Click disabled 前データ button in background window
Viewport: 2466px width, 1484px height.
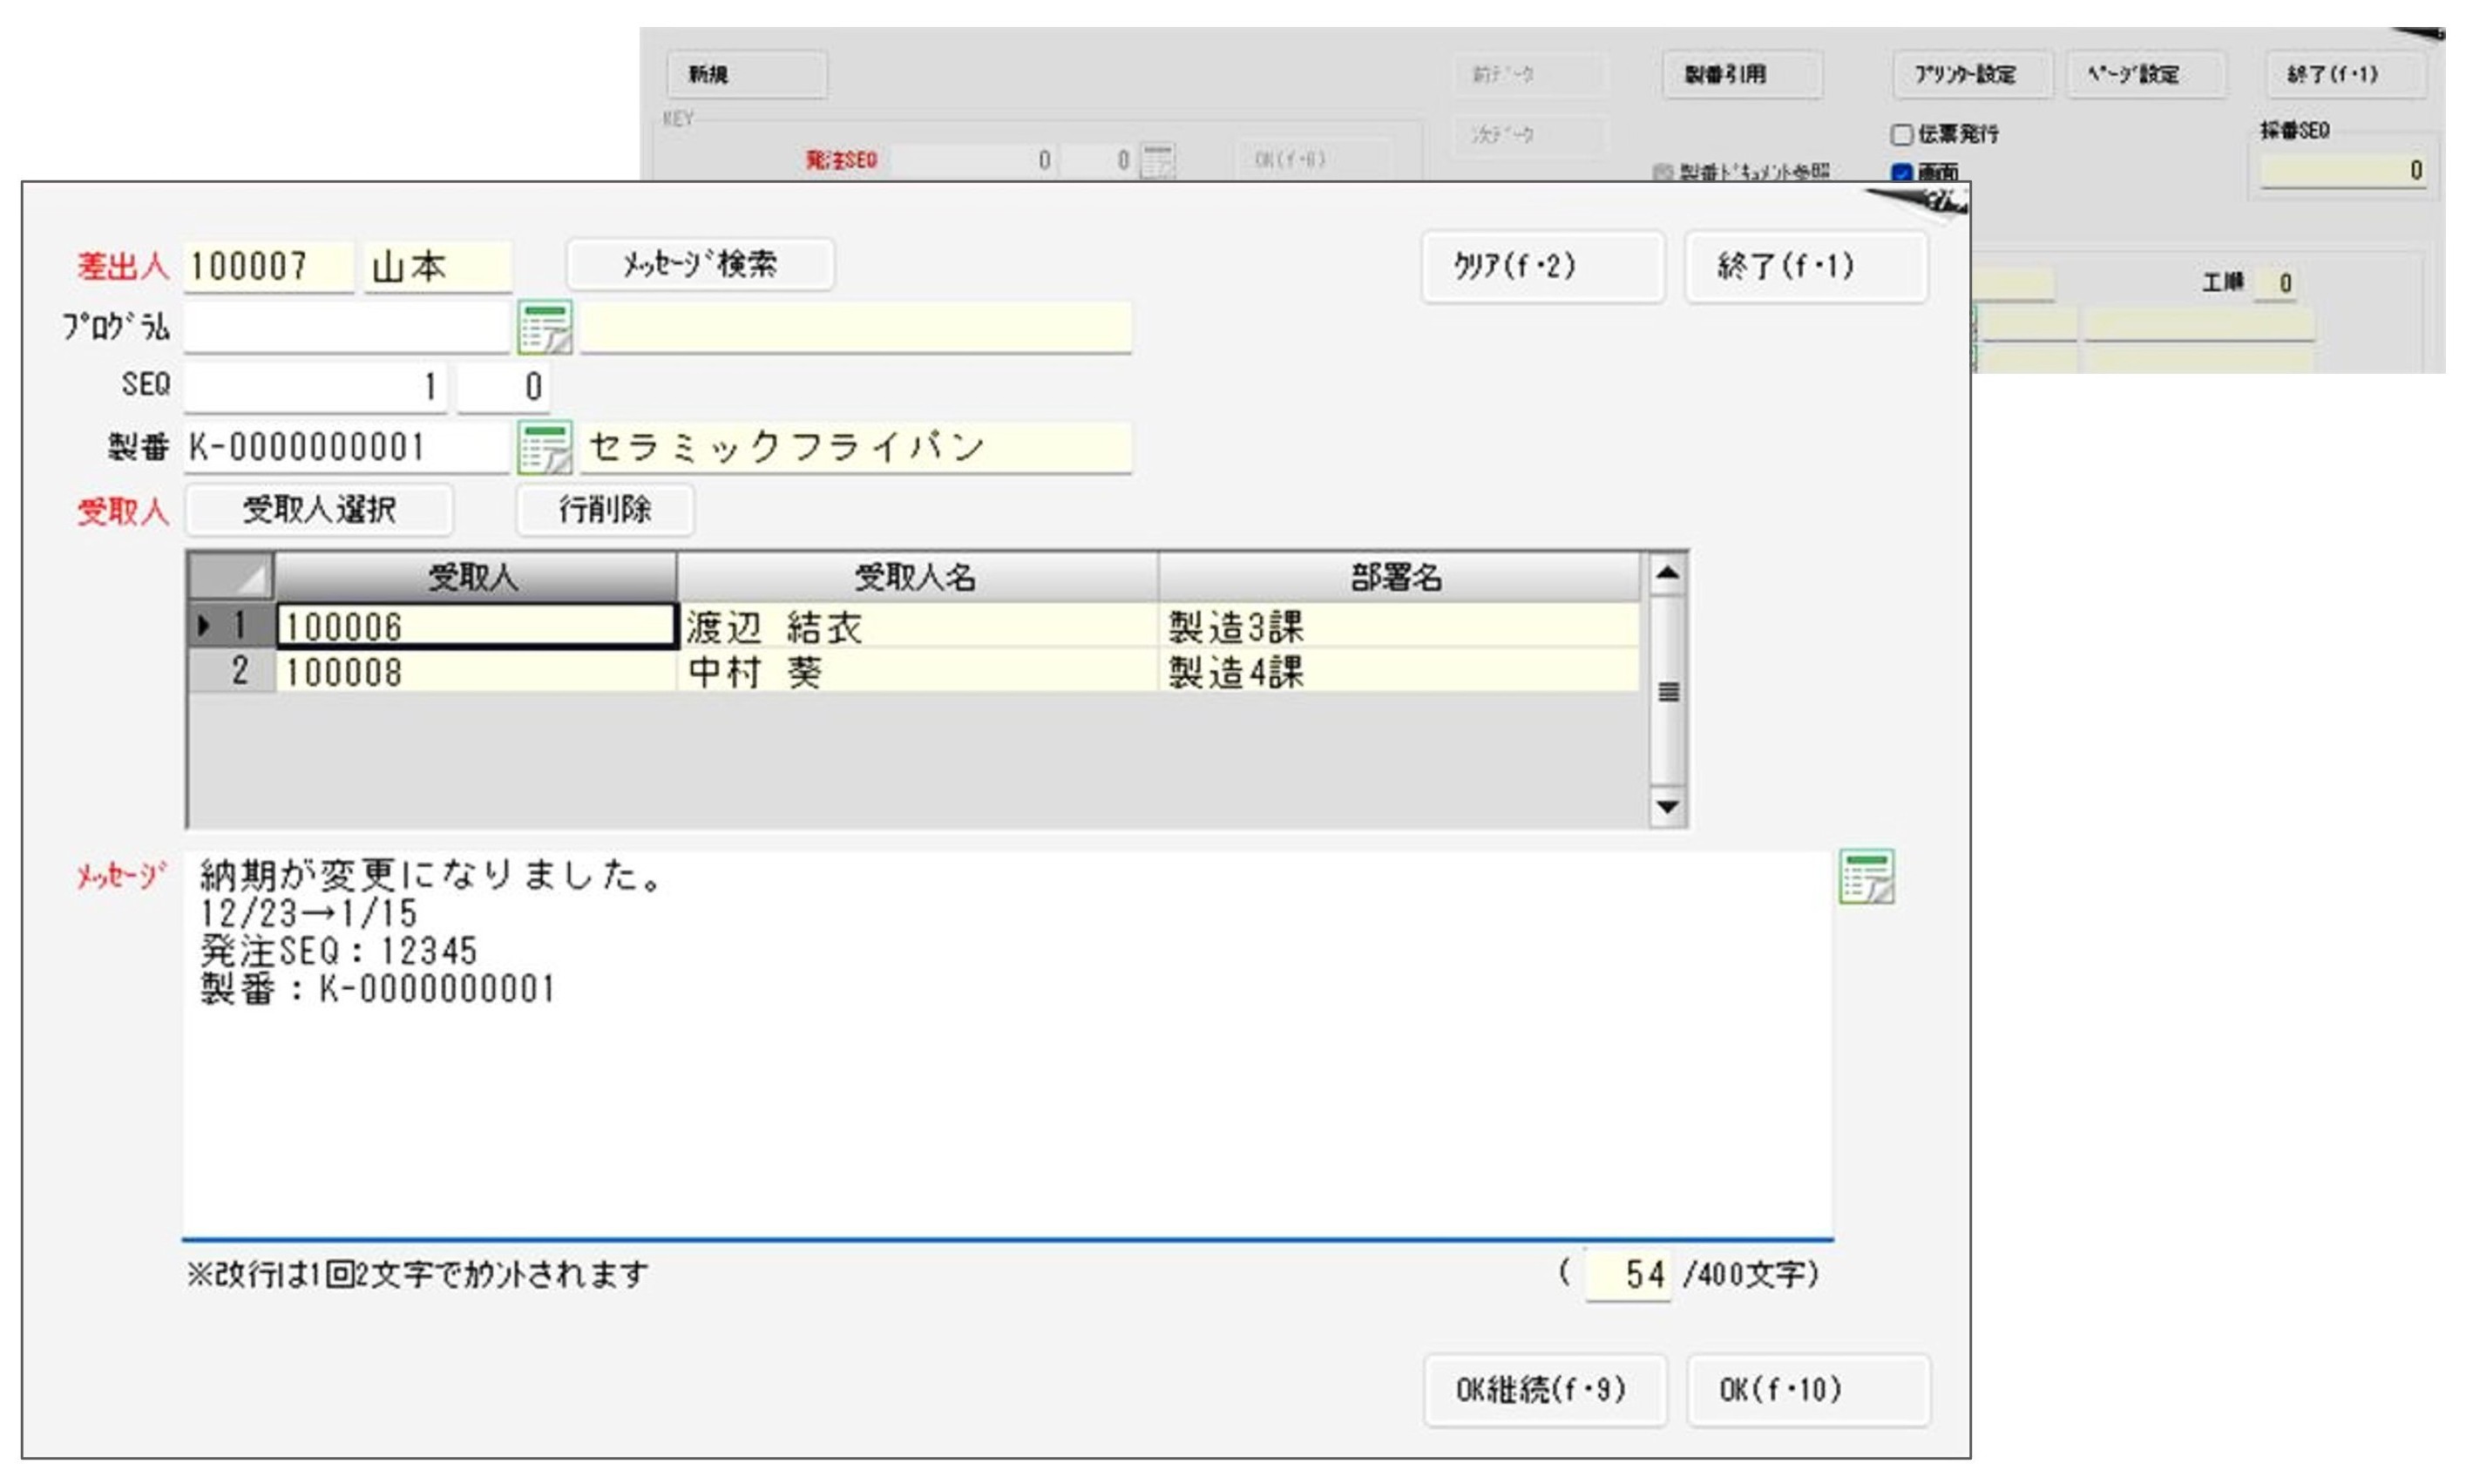click(1530, 74)
